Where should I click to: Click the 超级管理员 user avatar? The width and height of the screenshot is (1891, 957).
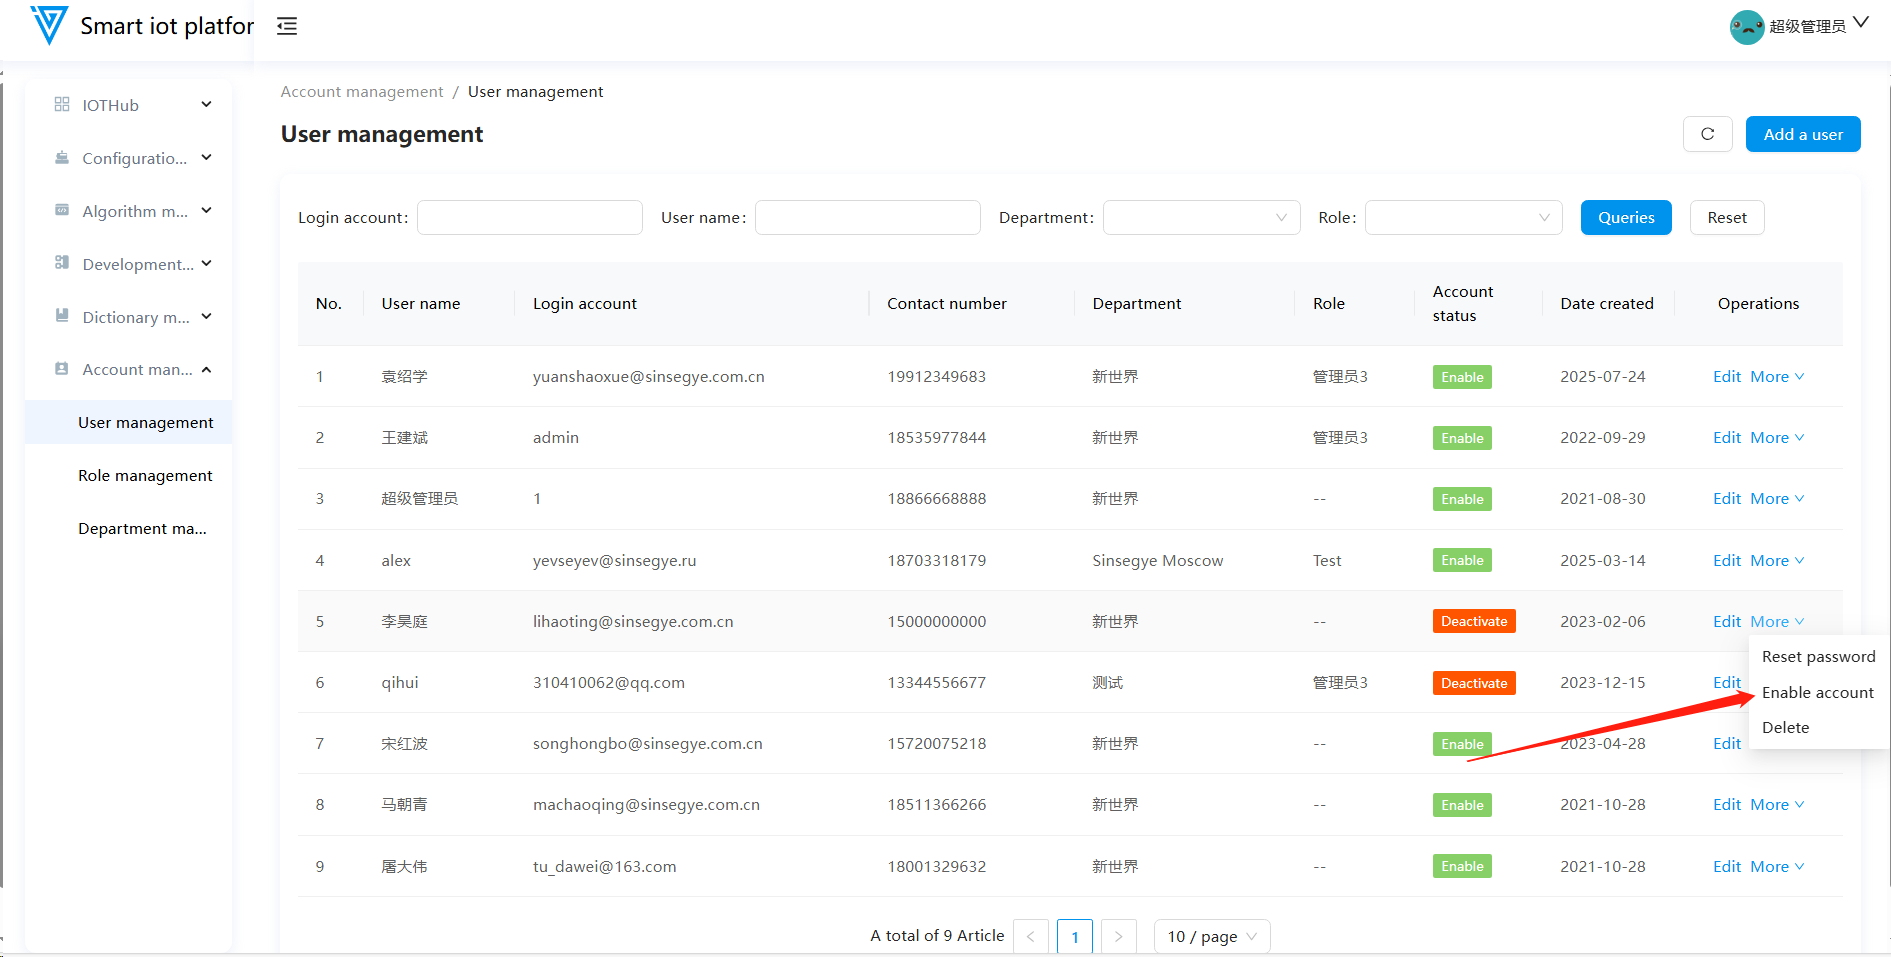click(1746, 27)
